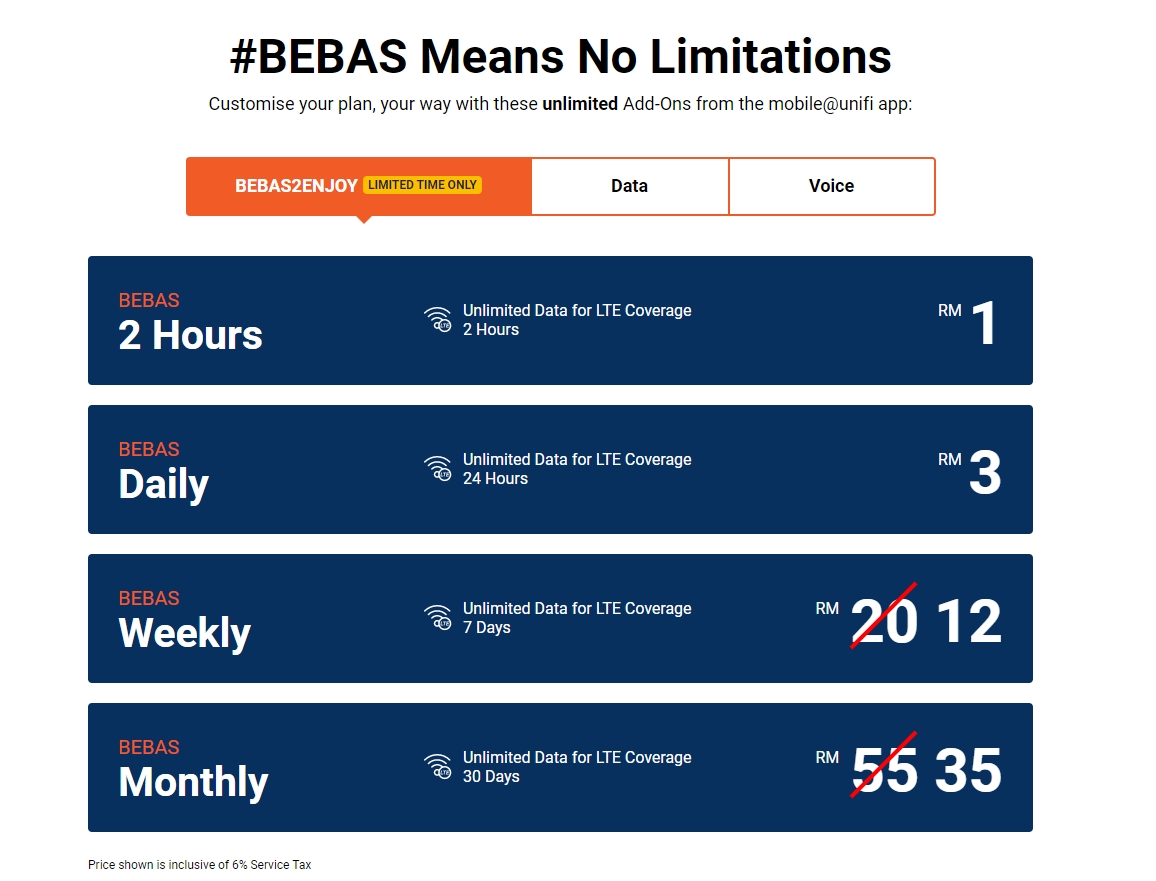Click the 6% Service Tax price note
The image size is (1156, 881).
click(199, 864)
